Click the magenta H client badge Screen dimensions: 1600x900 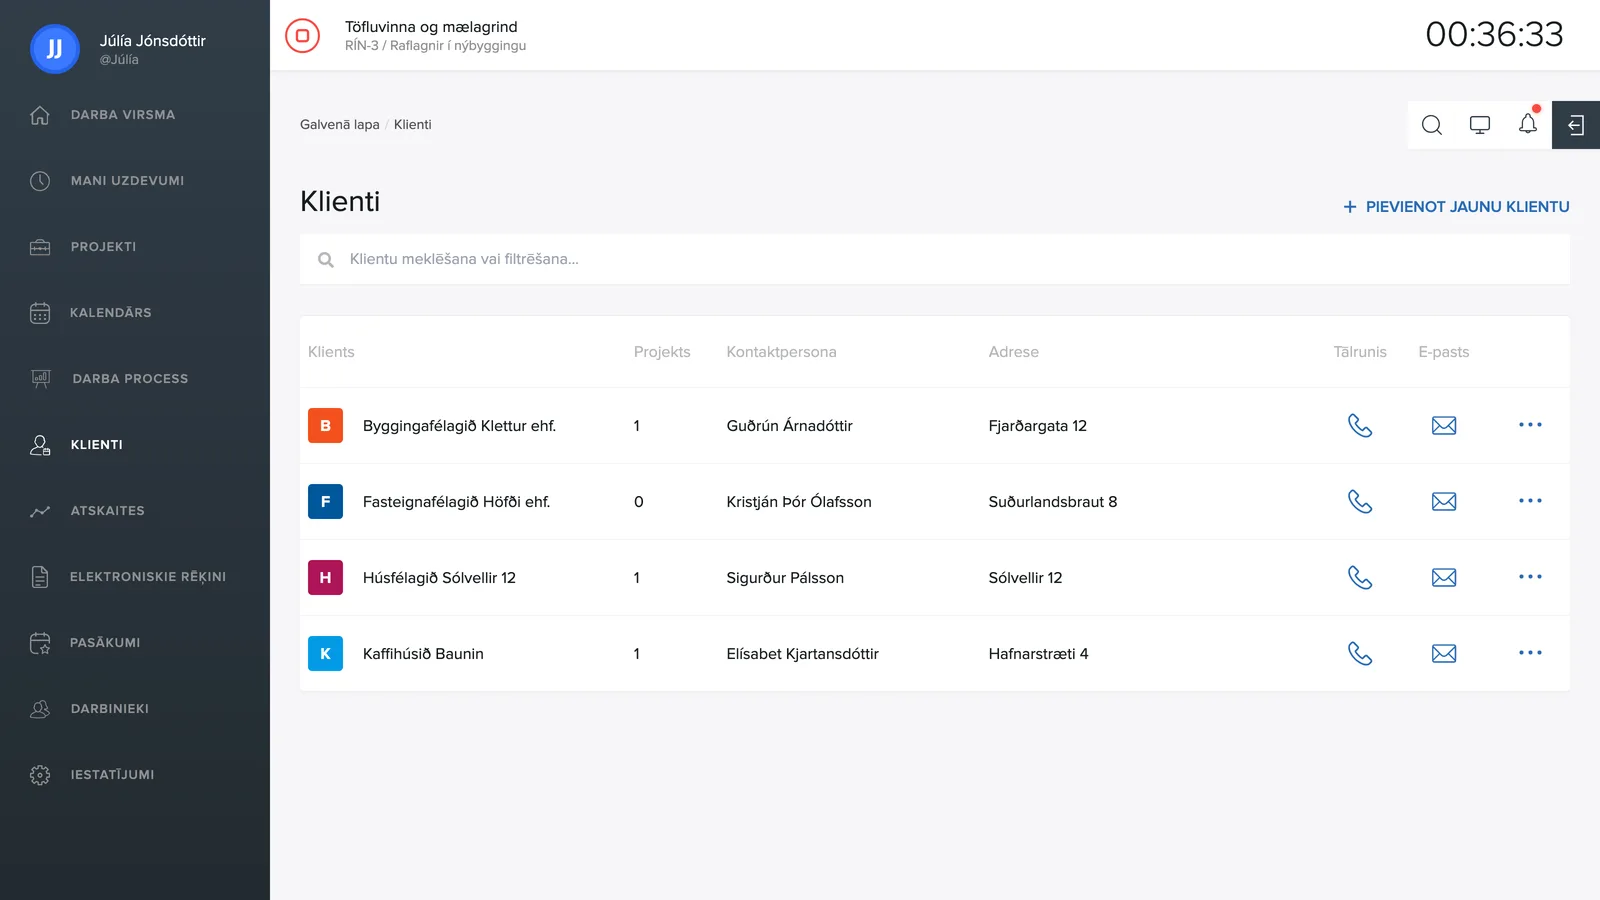(x=325, y=577)
